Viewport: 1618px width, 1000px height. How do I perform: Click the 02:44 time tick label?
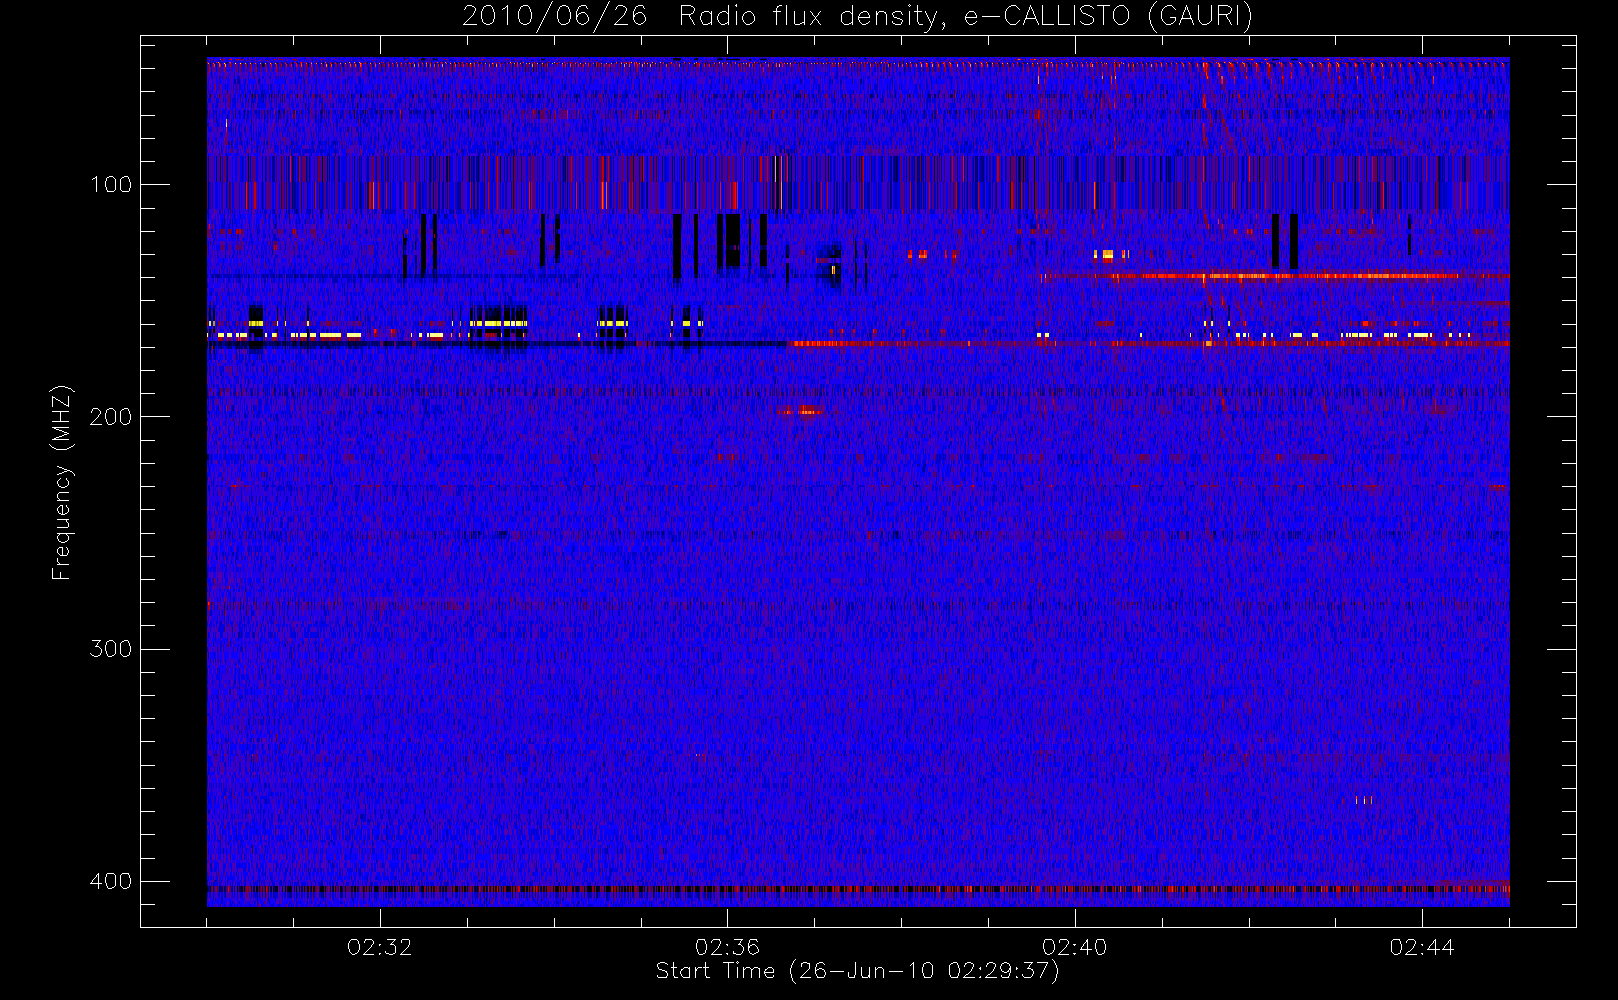[1422, 947]
